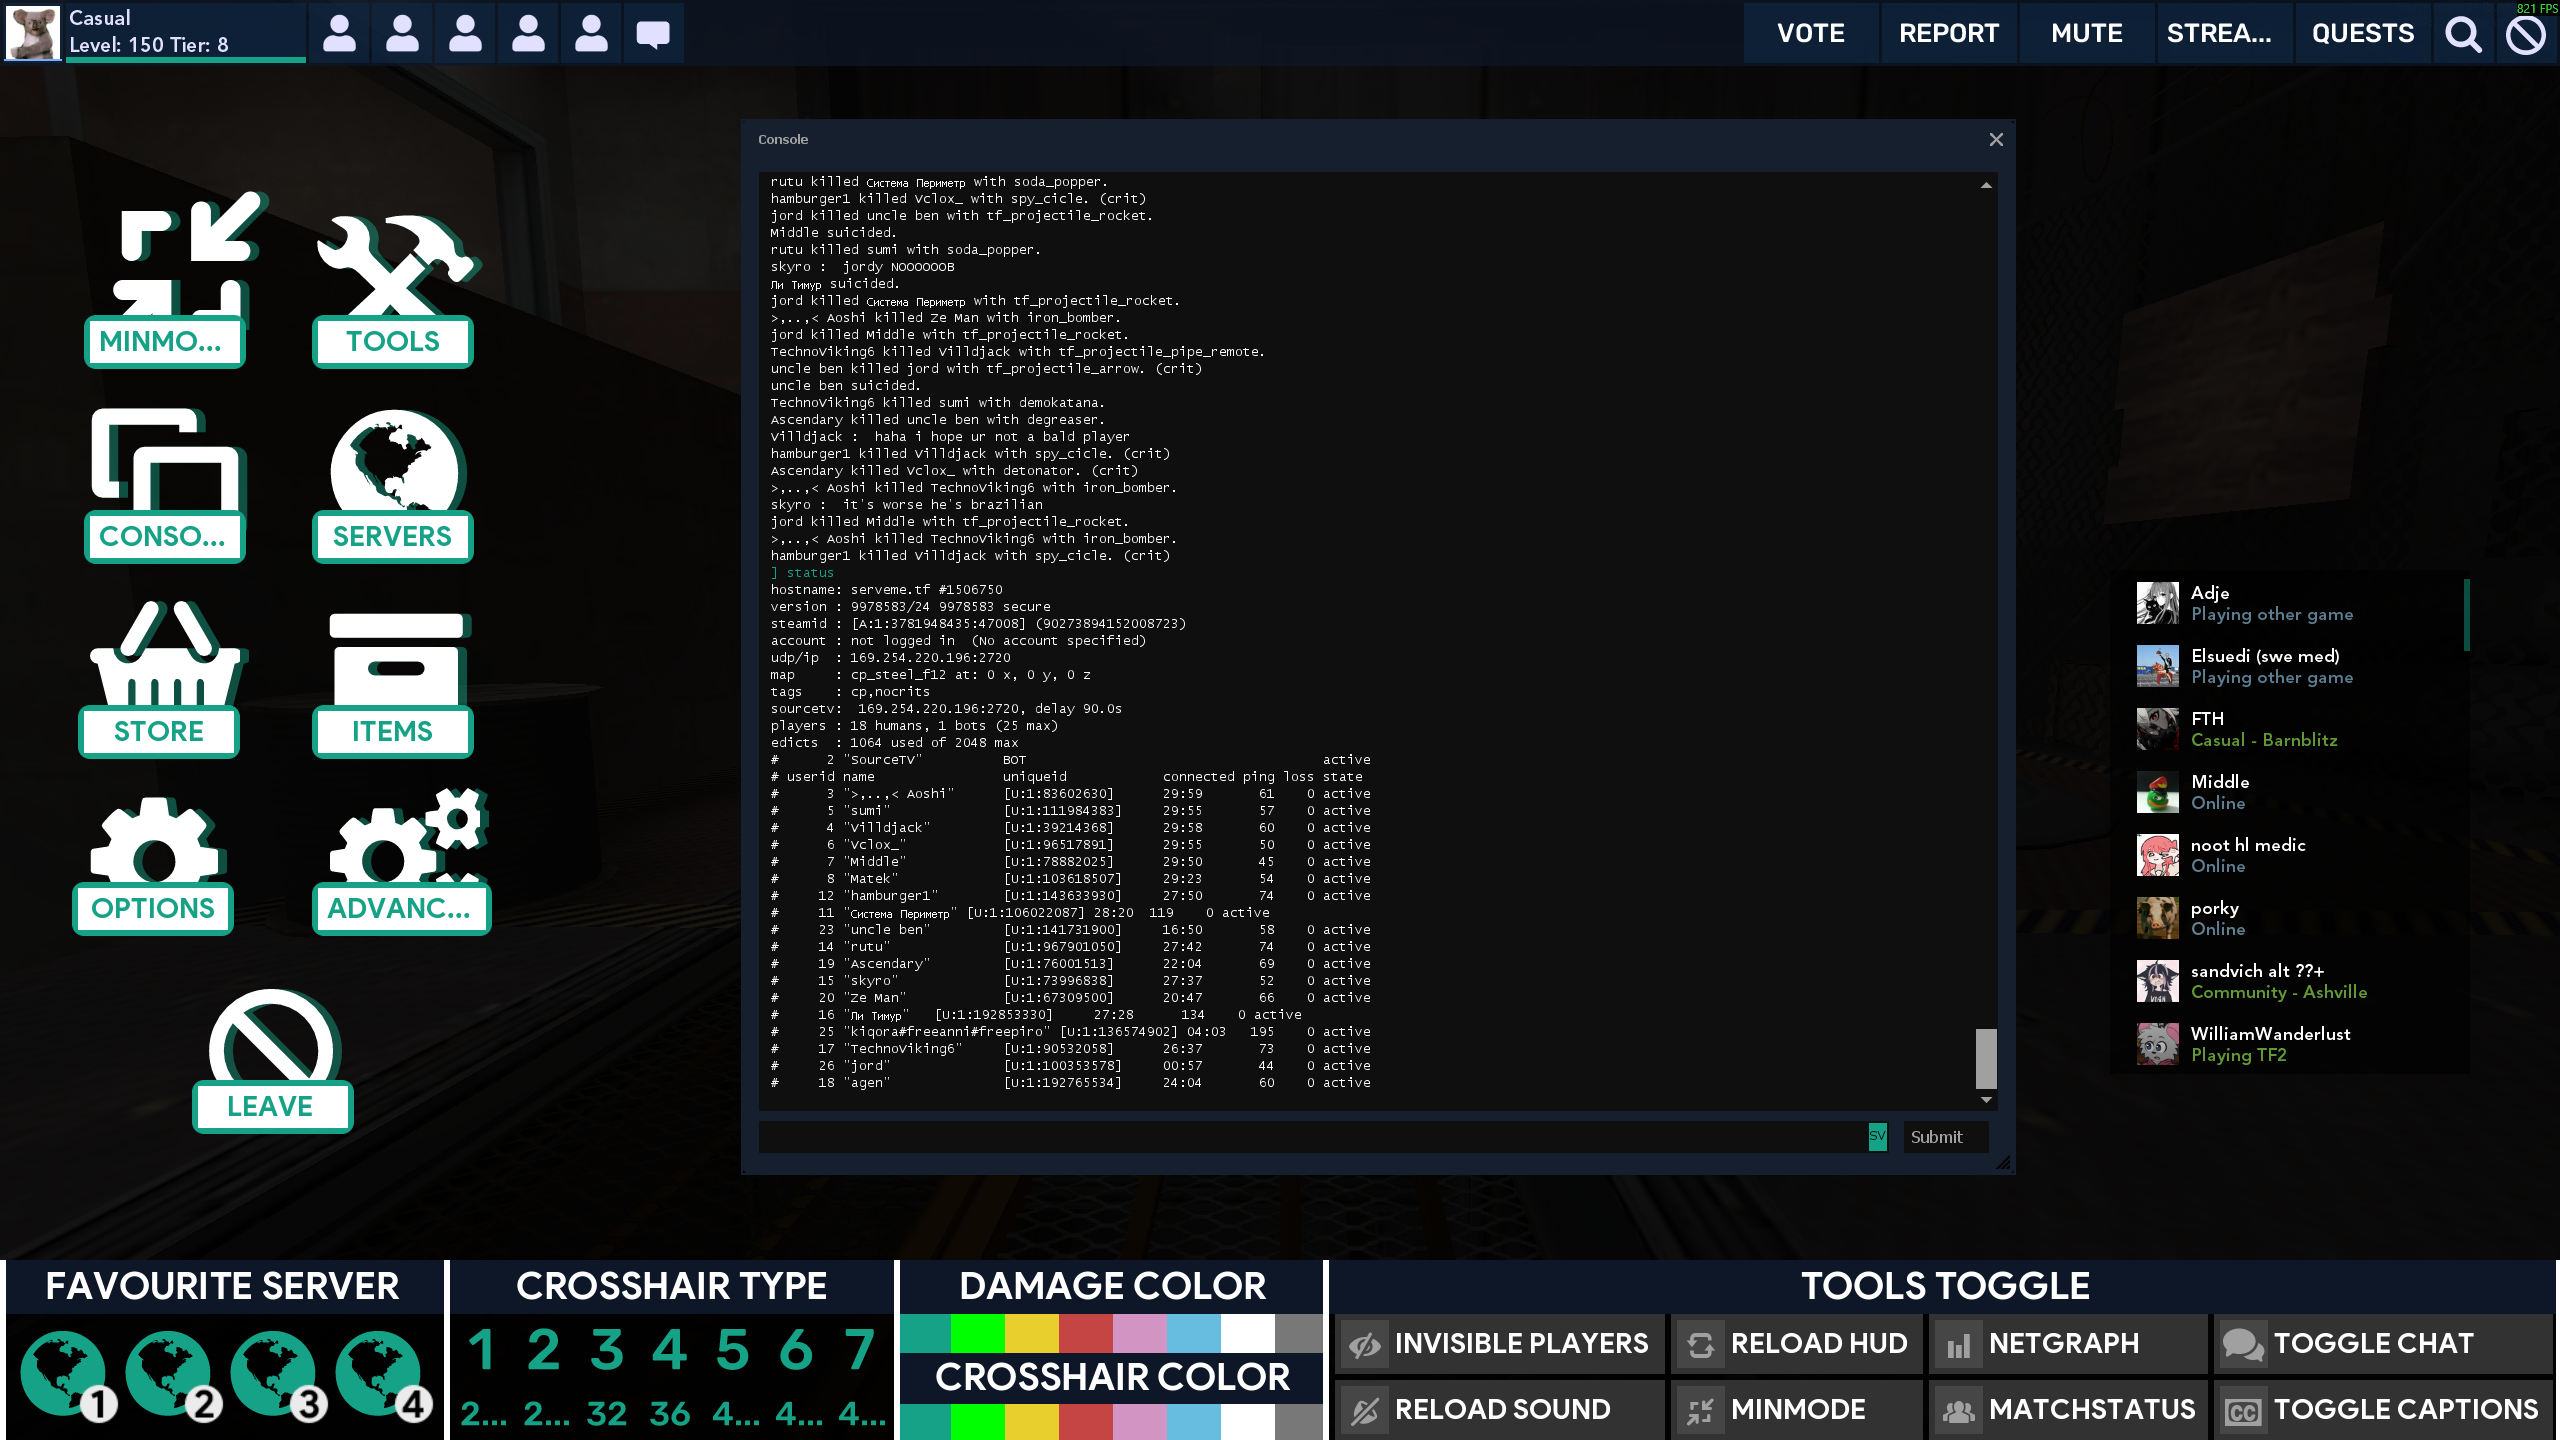Screen dimensions: 2560x1440
Task: Click the search magnifier icon
Action: click(2463, 34)
